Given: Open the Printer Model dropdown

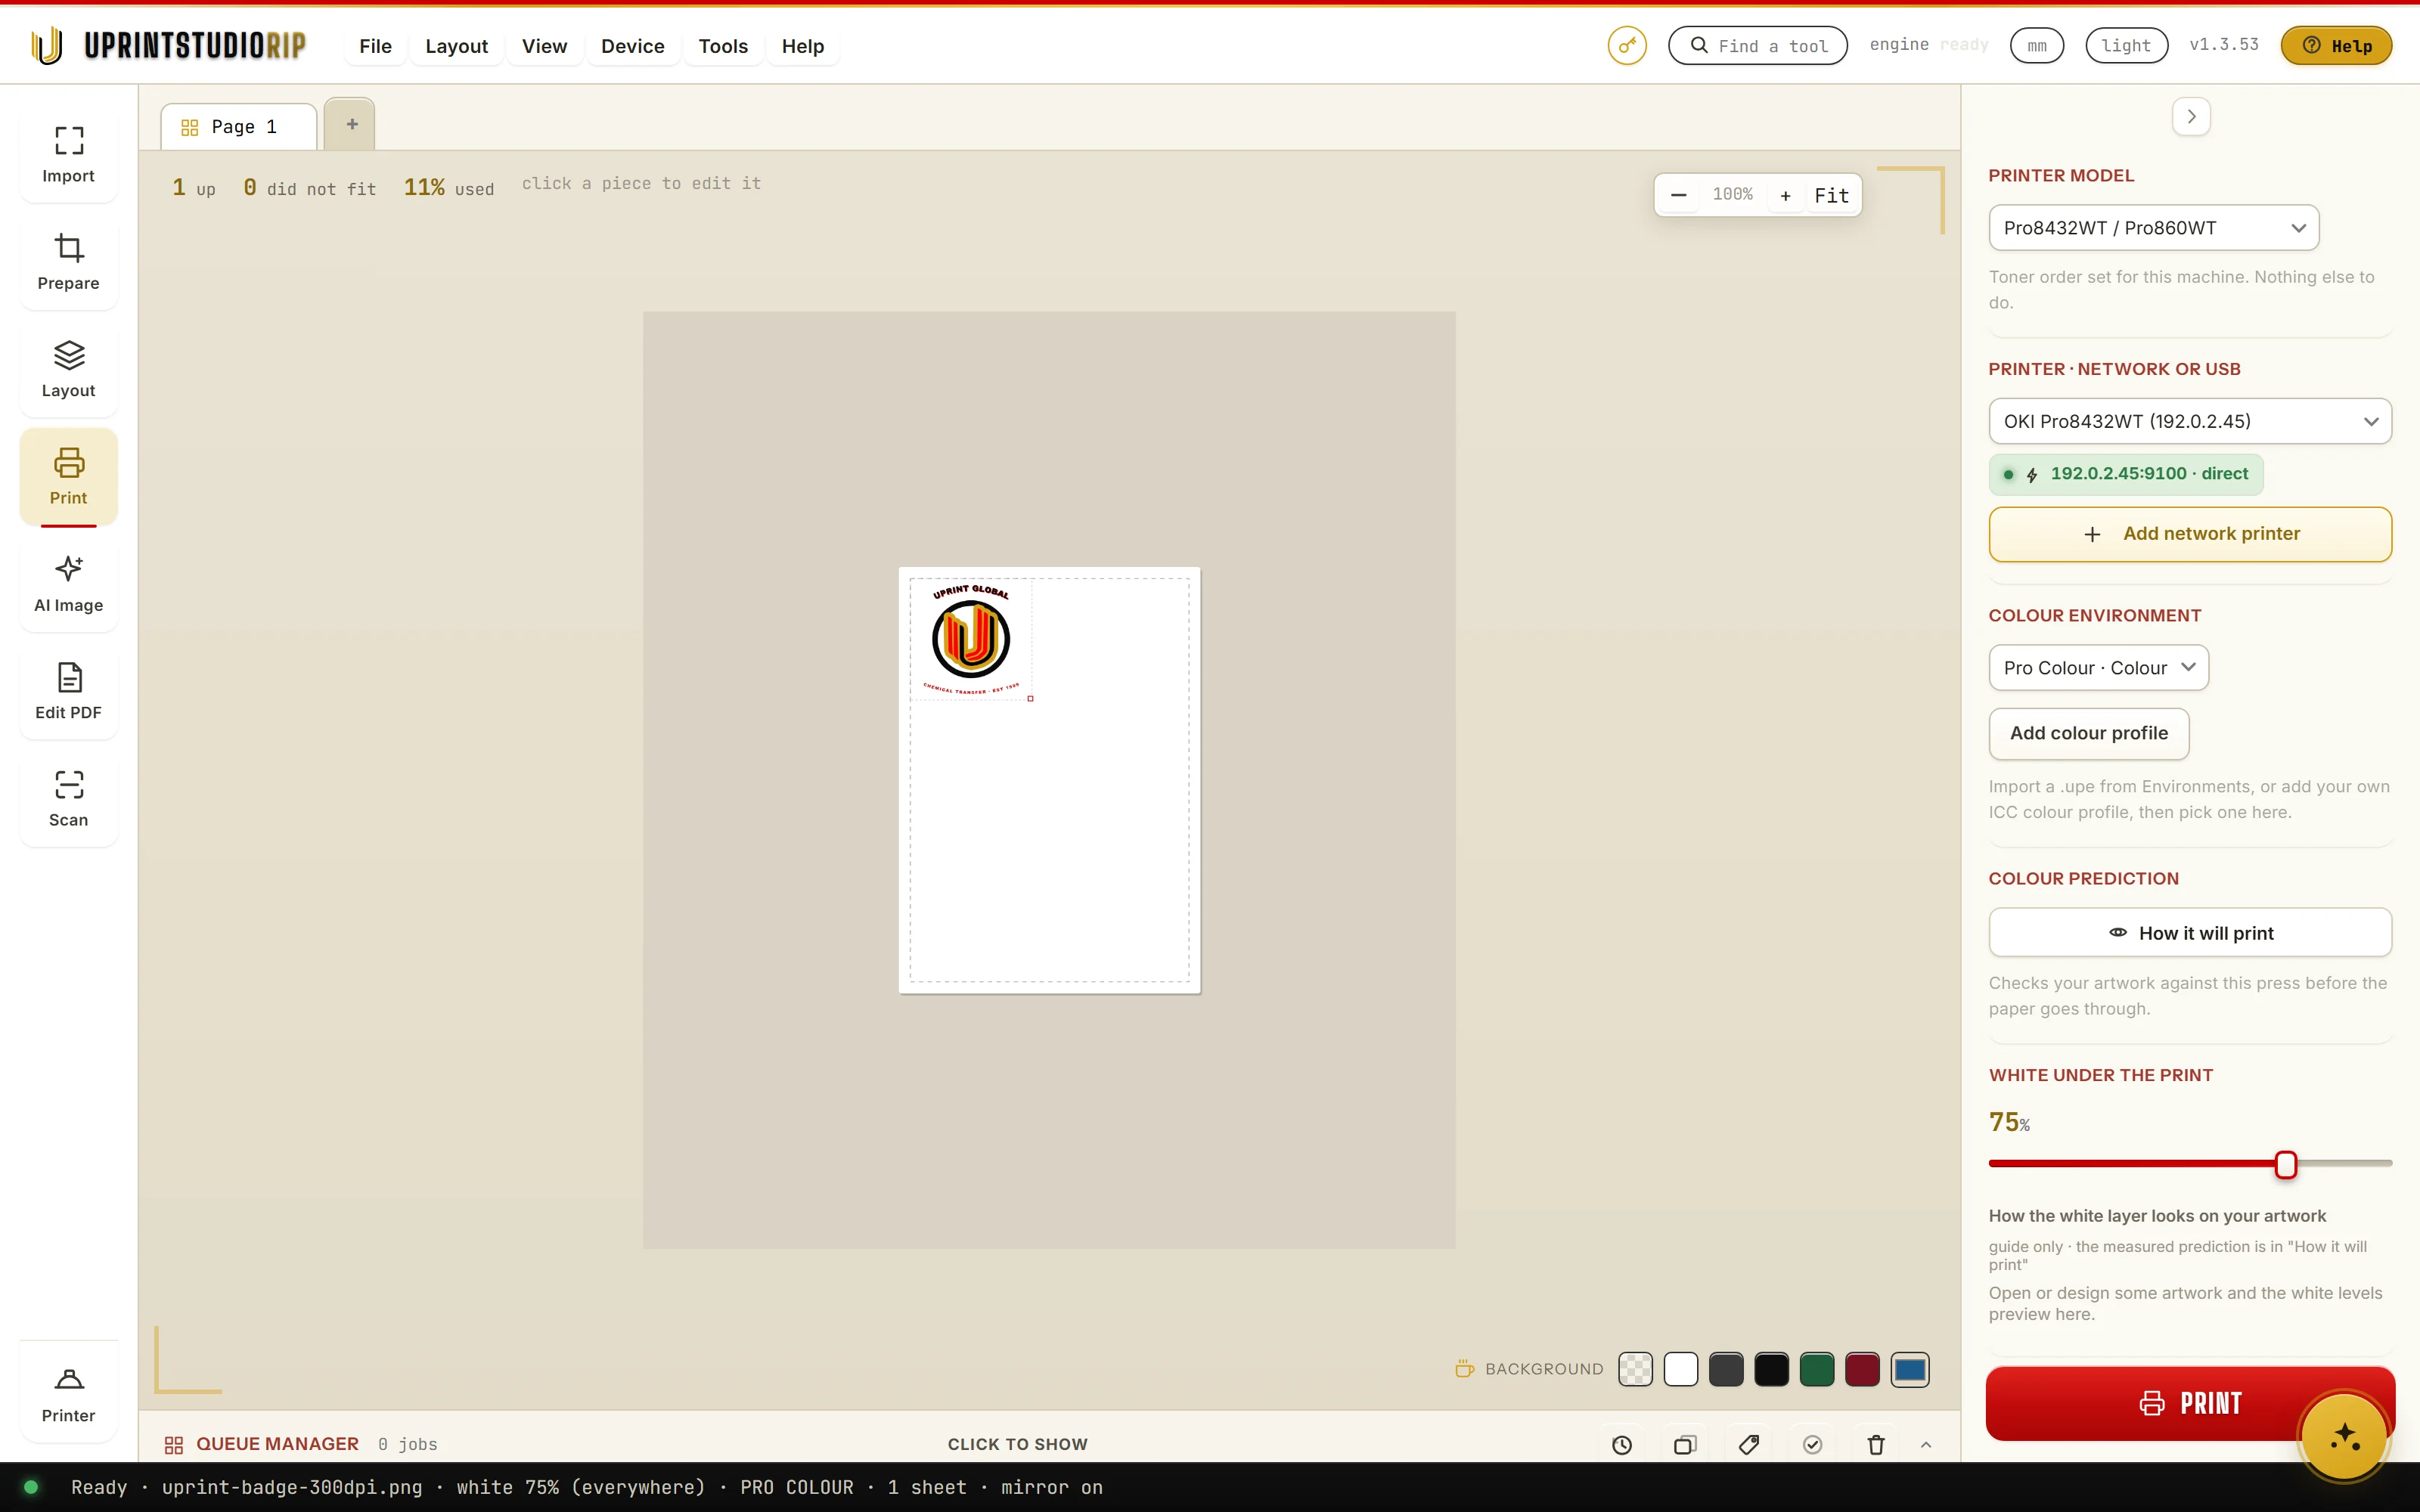Looking at the screenshot, I should [2153, 228].
